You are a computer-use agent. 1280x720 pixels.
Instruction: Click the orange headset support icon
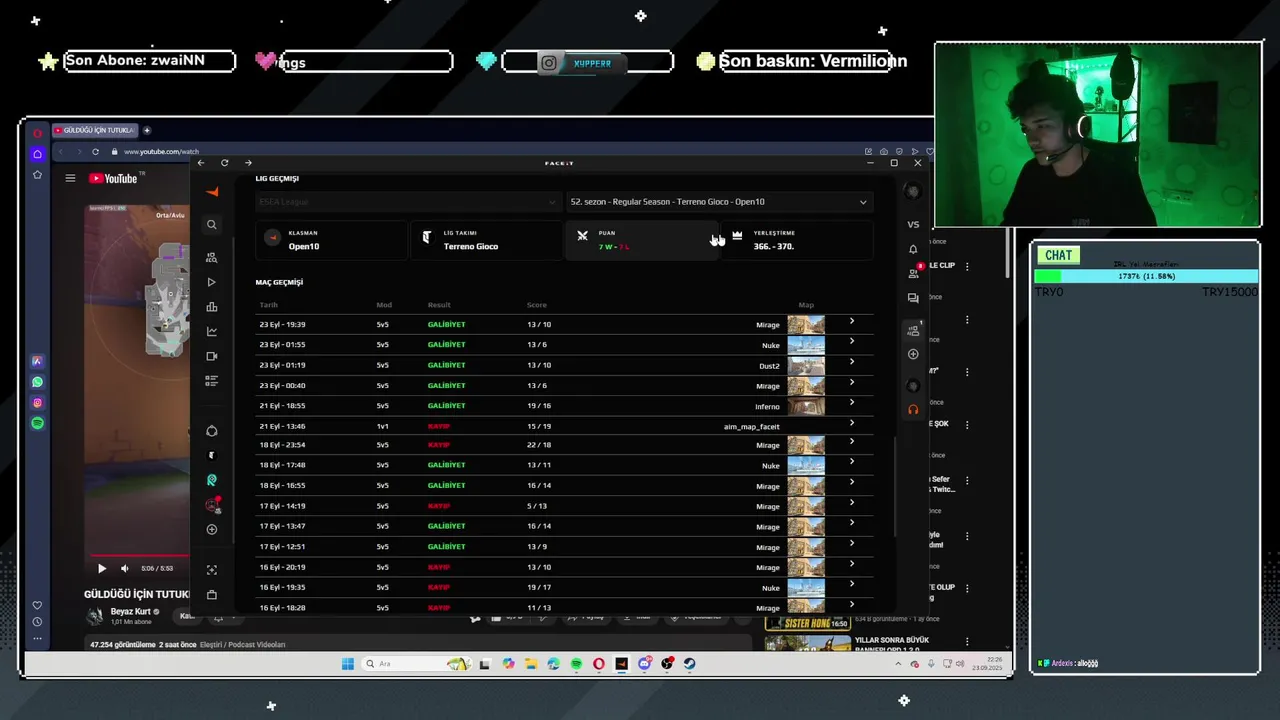coord(913,409)
